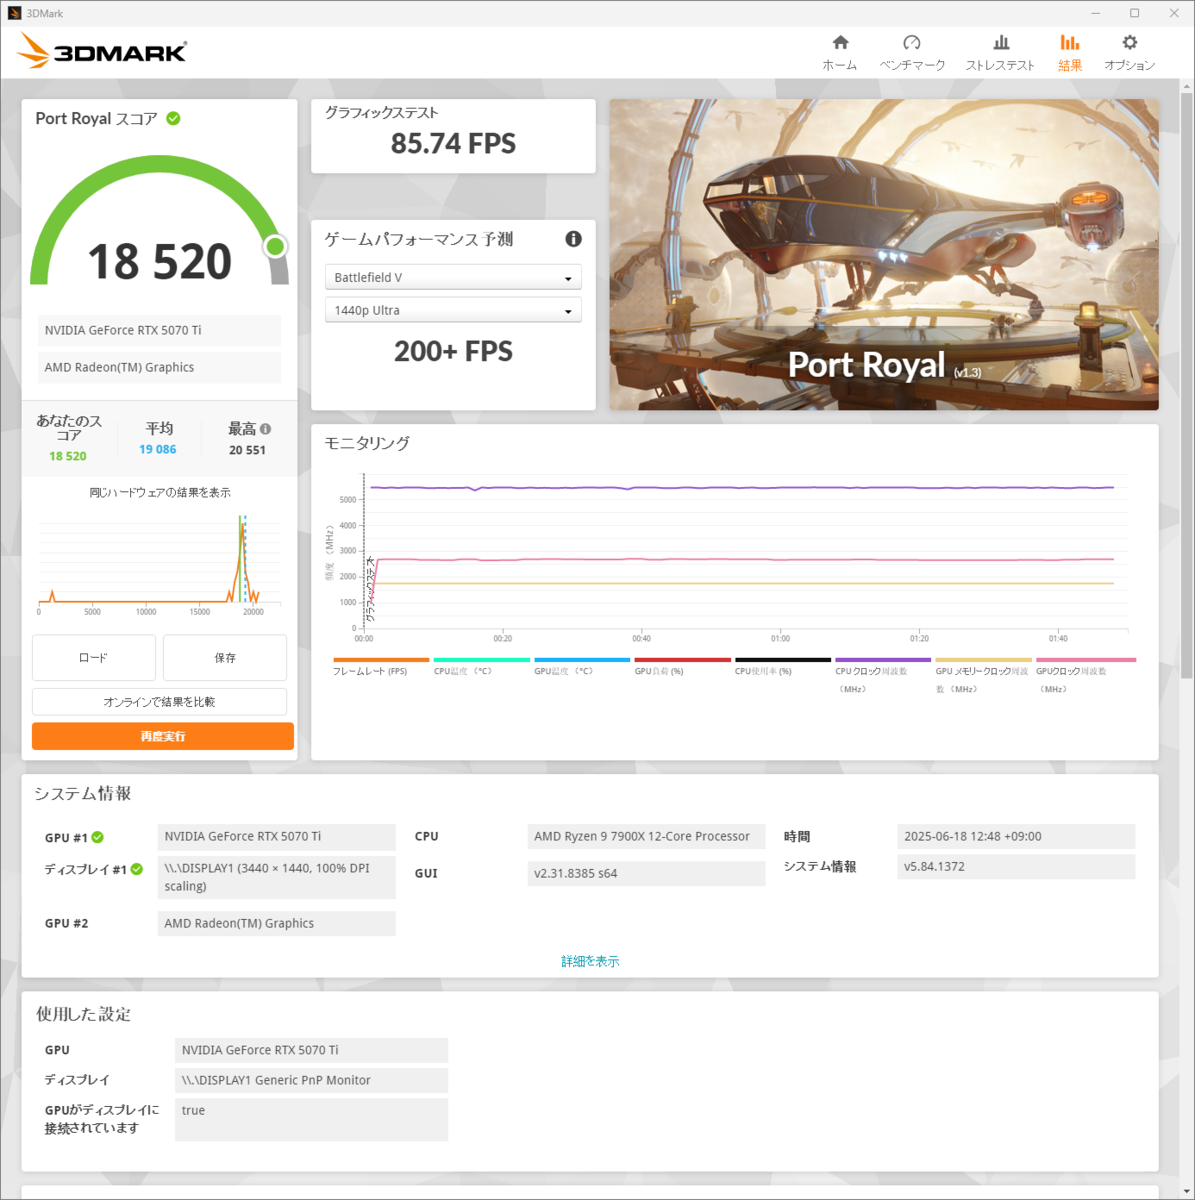This screenshot has width=1195, height=1200.
Task: Open the オプション settings tab
Action: (x=1129, y=52)
